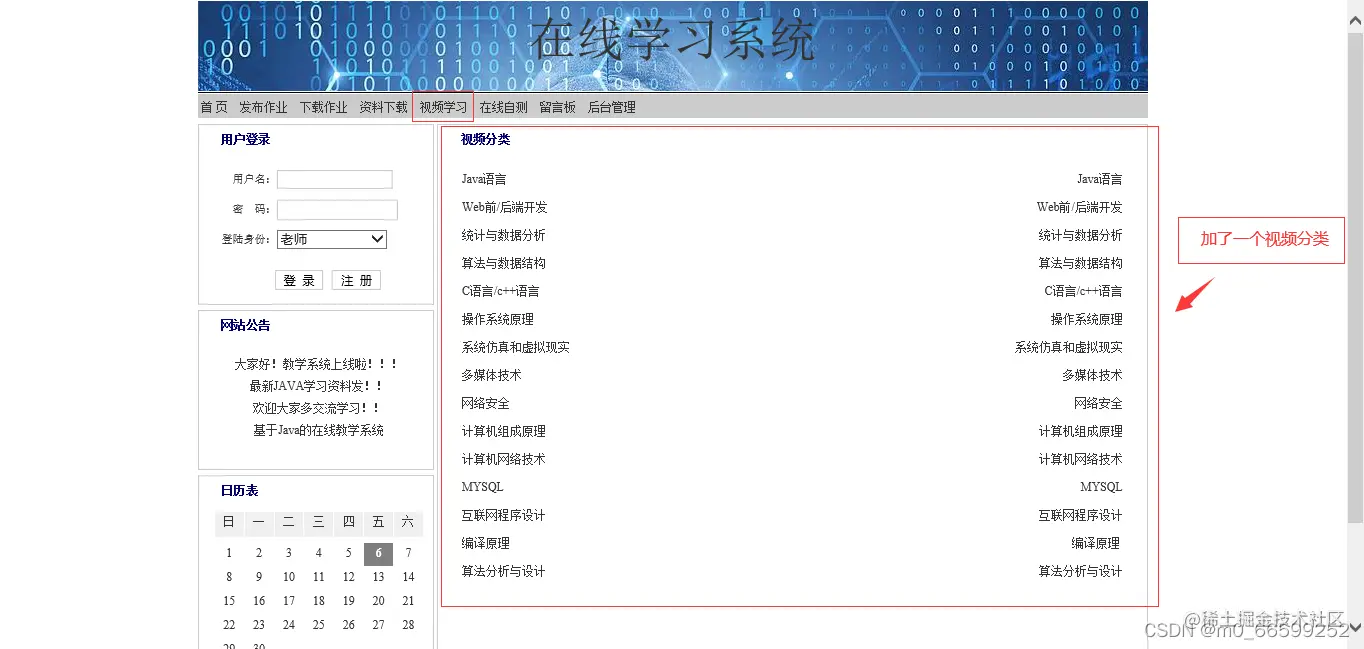
Task: Open the 下载作业 page
Action: pyautogui.click(x=322, y=106)
